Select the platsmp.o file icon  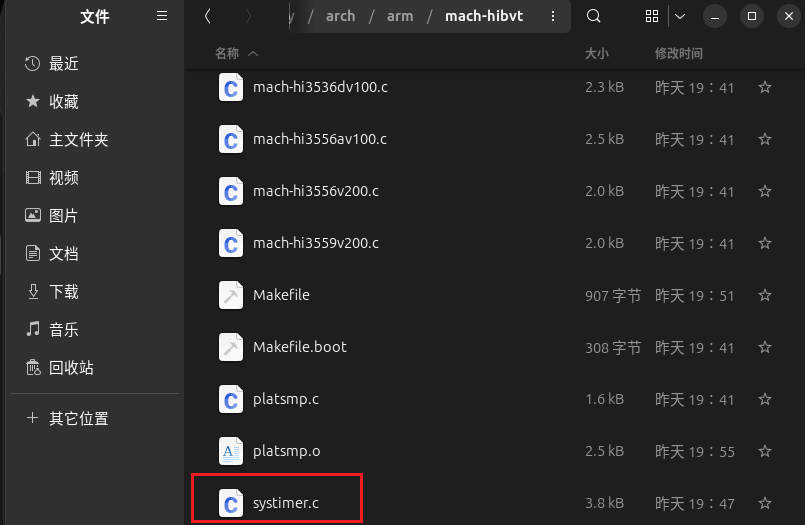(x=231, y=451)
